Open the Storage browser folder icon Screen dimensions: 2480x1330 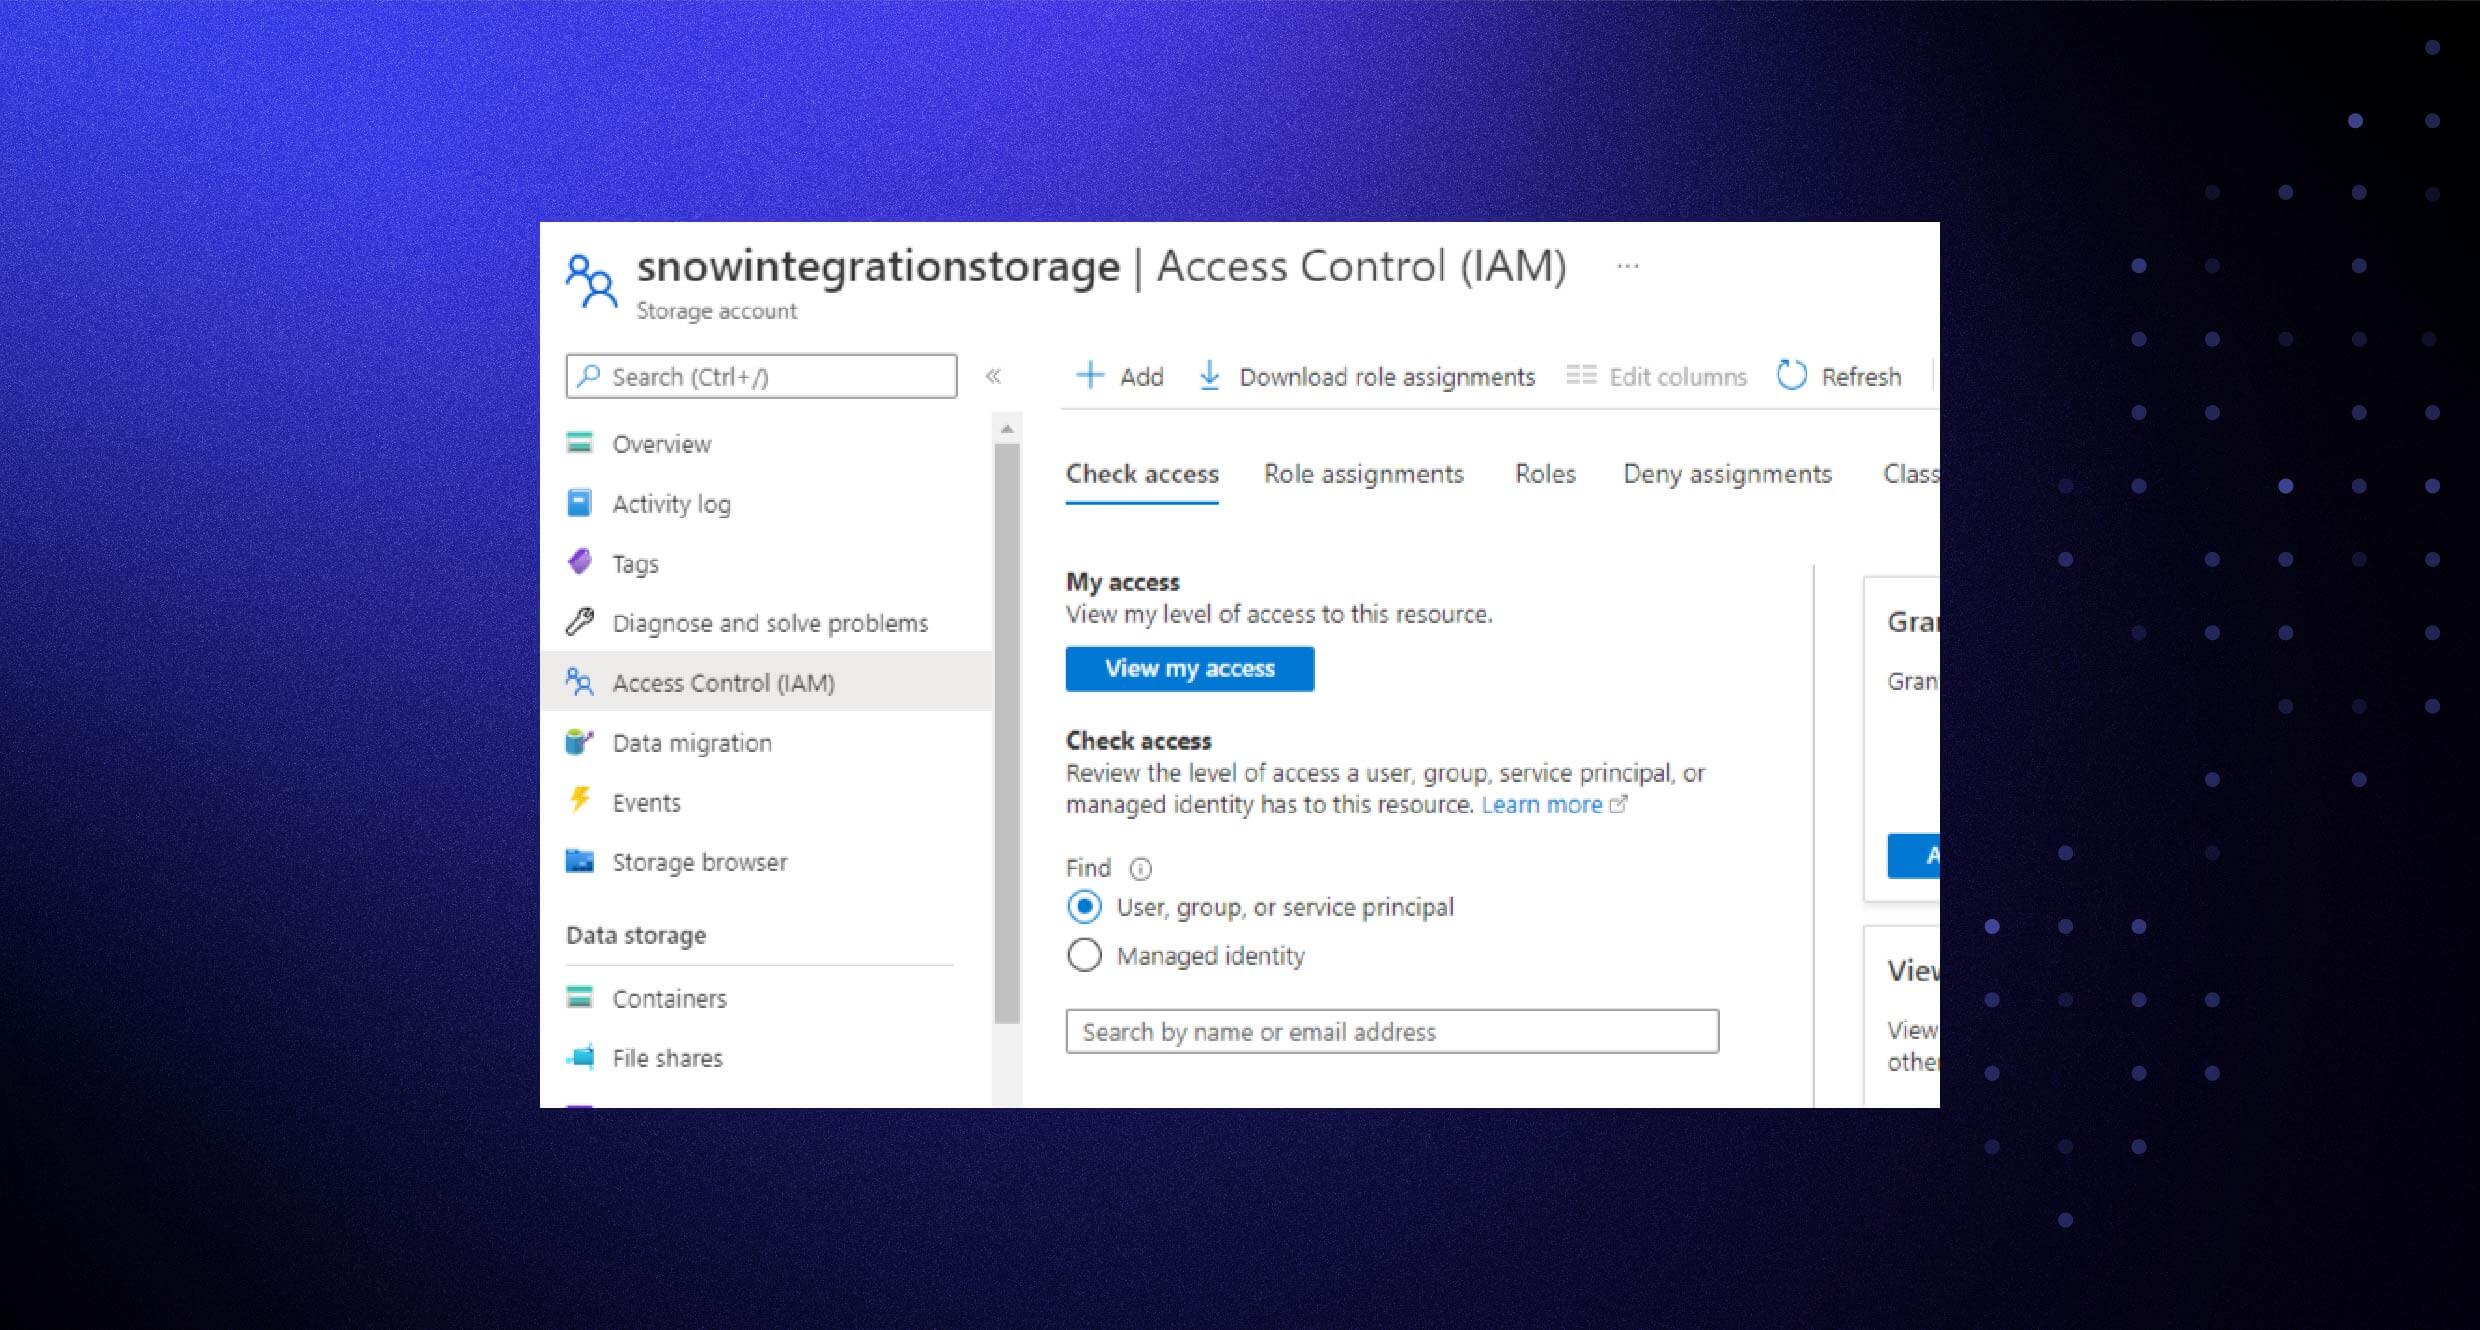582,861
